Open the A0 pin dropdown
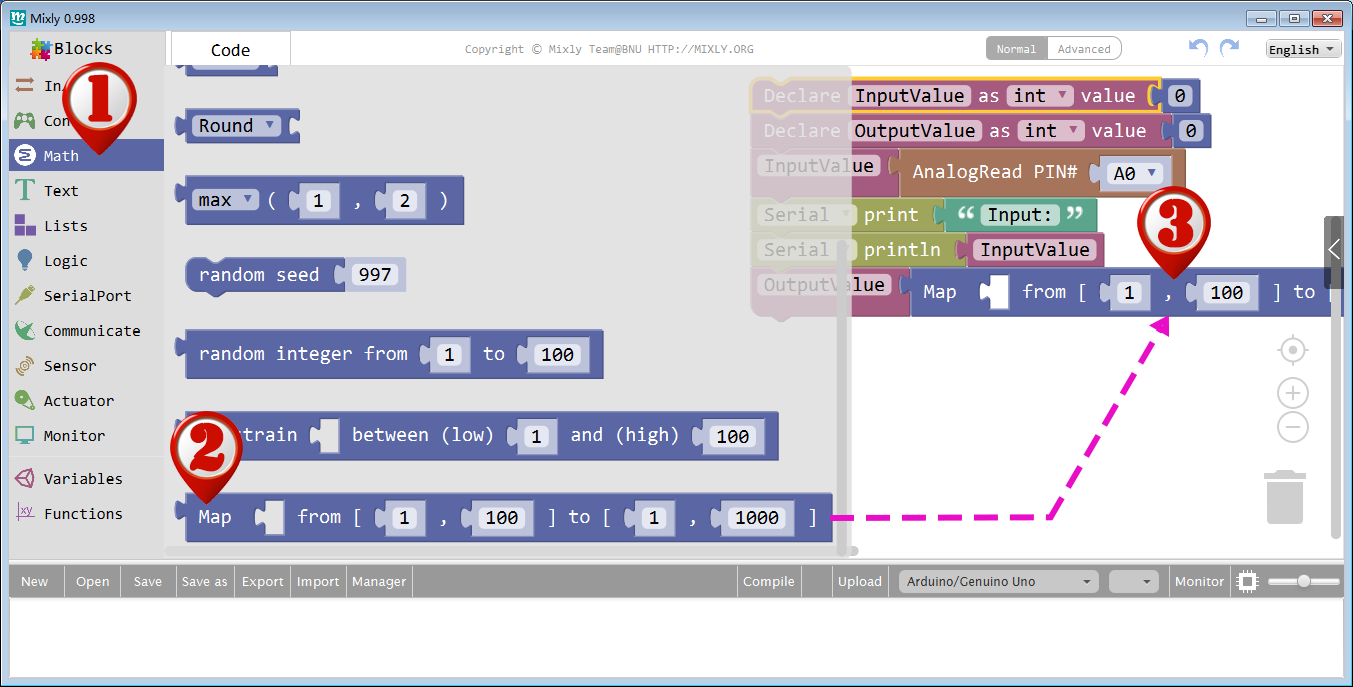 click(x=1136, y=173)
